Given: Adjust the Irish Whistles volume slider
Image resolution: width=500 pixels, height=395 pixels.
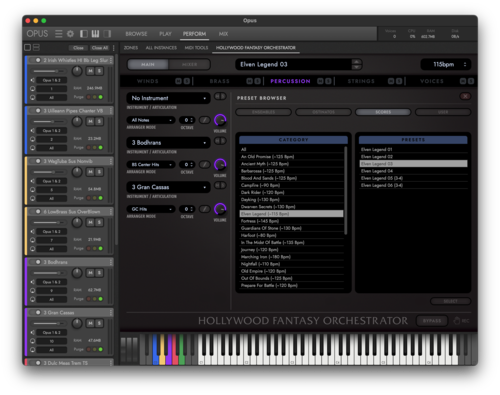Looking at the screenshot, I should [x=49, y=71].
